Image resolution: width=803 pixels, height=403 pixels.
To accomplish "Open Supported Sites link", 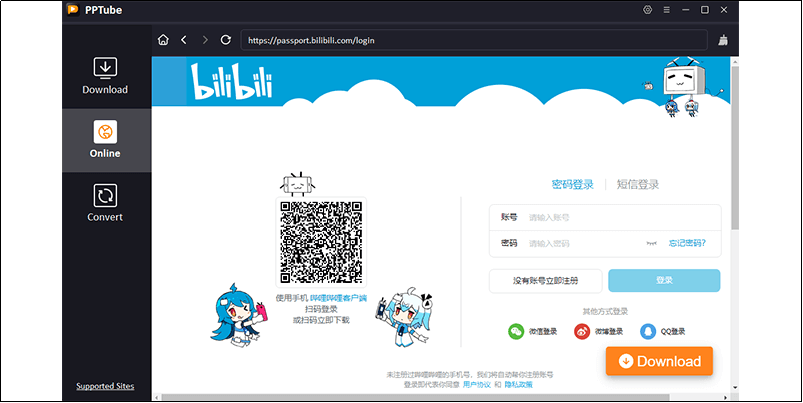I will [105, 386].
